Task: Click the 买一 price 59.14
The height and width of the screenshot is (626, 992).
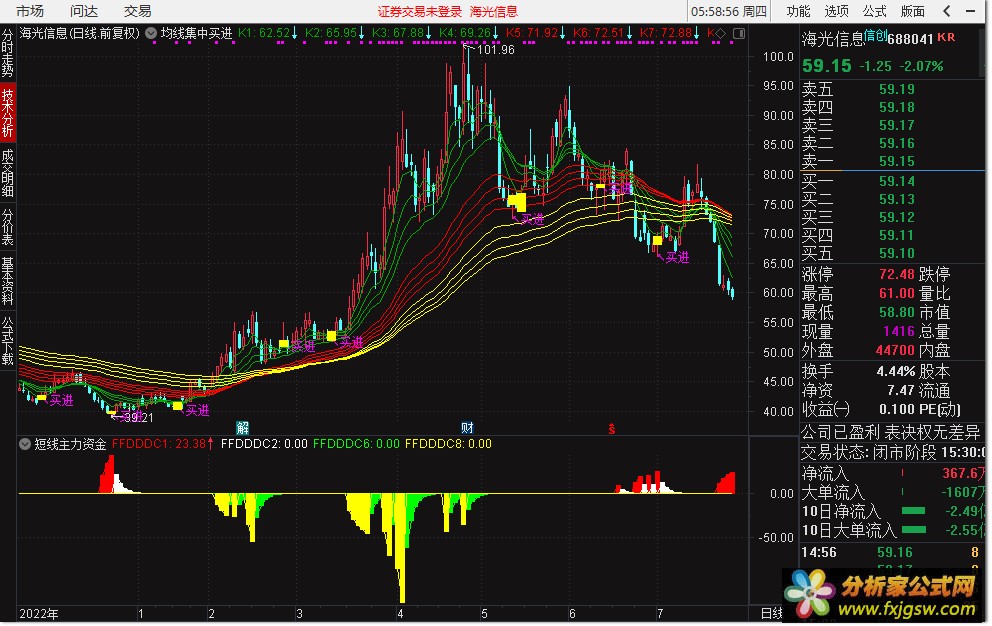Action: 896,182
